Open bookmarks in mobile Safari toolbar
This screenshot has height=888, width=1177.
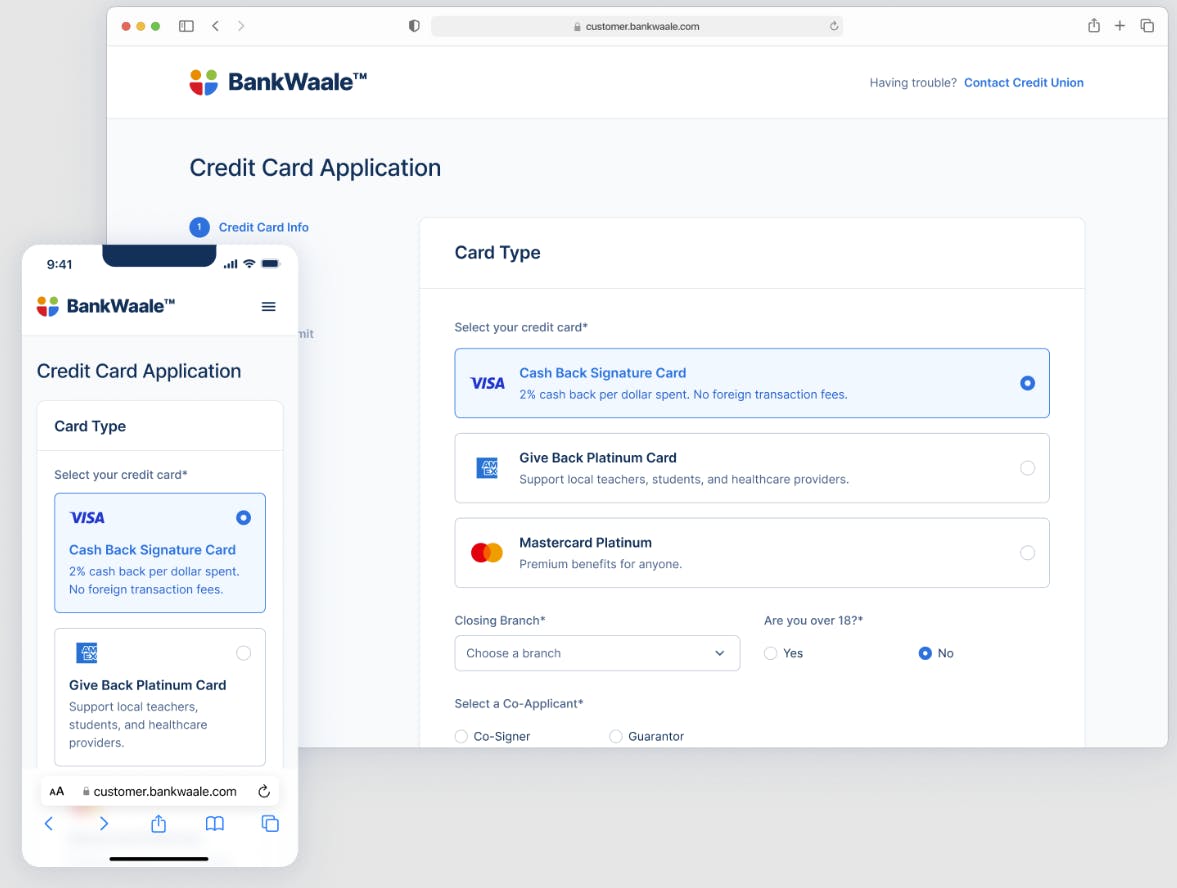(215, 823)
